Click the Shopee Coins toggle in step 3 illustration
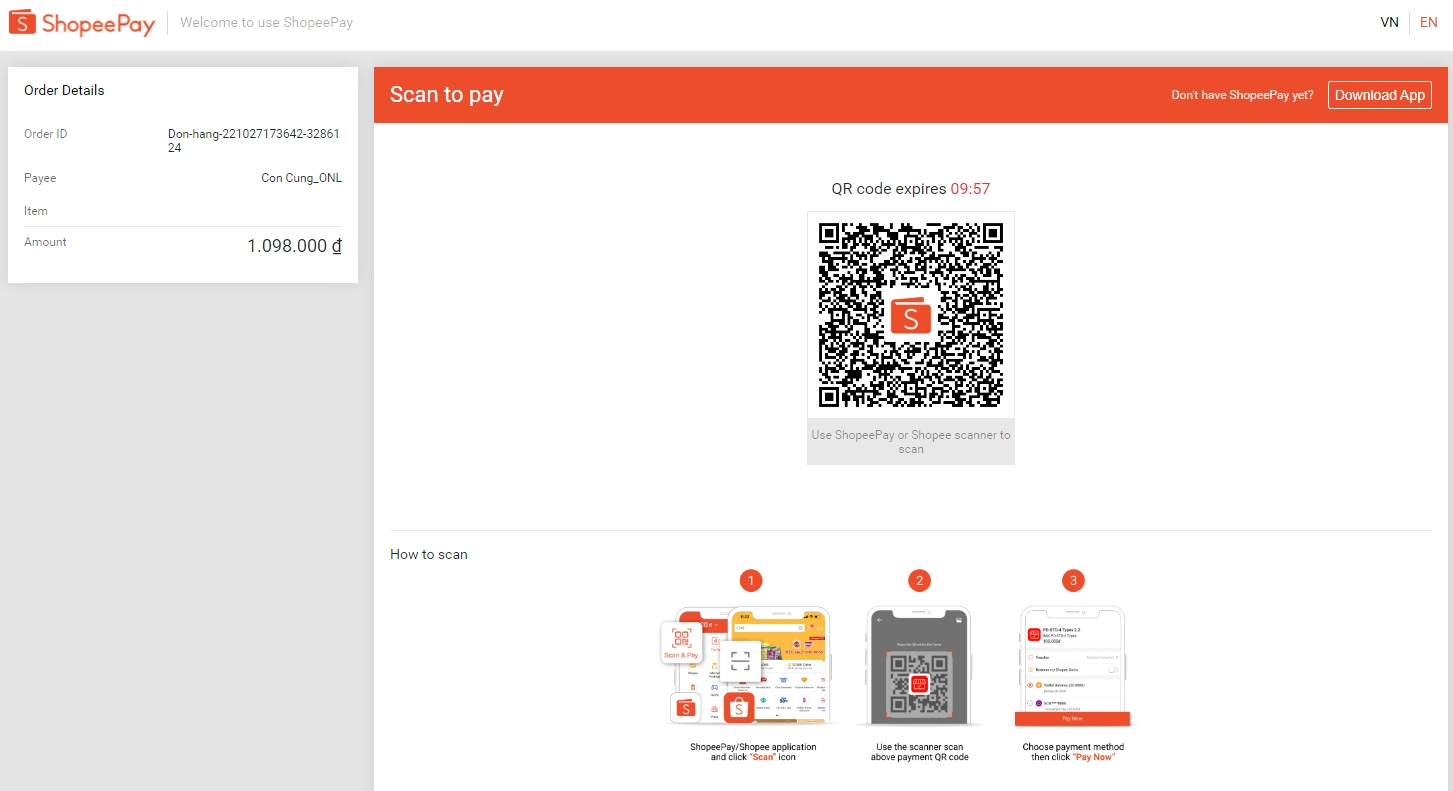The image size is (1453, 791). [x=1111, y=669]
